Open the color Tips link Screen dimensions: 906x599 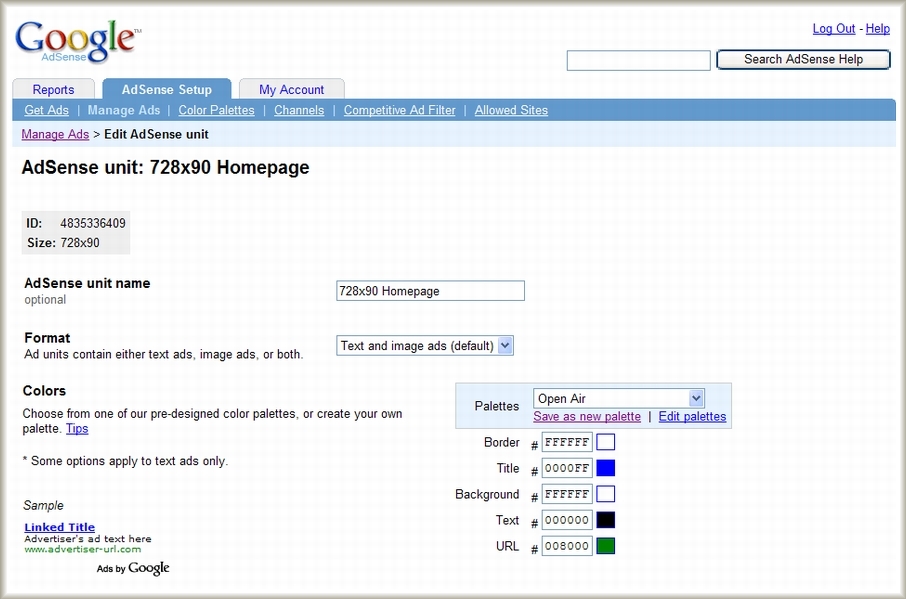click(77, 429)
